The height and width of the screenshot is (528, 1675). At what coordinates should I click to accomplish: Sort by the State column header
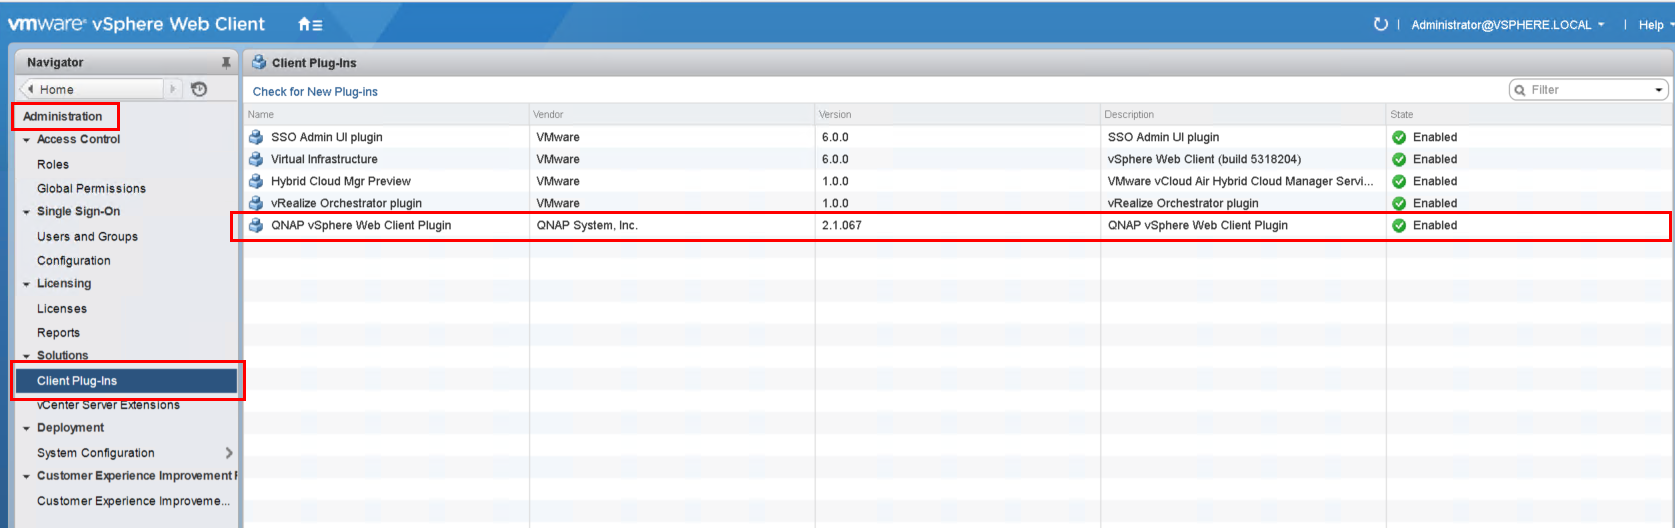pyautogui.click(x=1530, y=114)
